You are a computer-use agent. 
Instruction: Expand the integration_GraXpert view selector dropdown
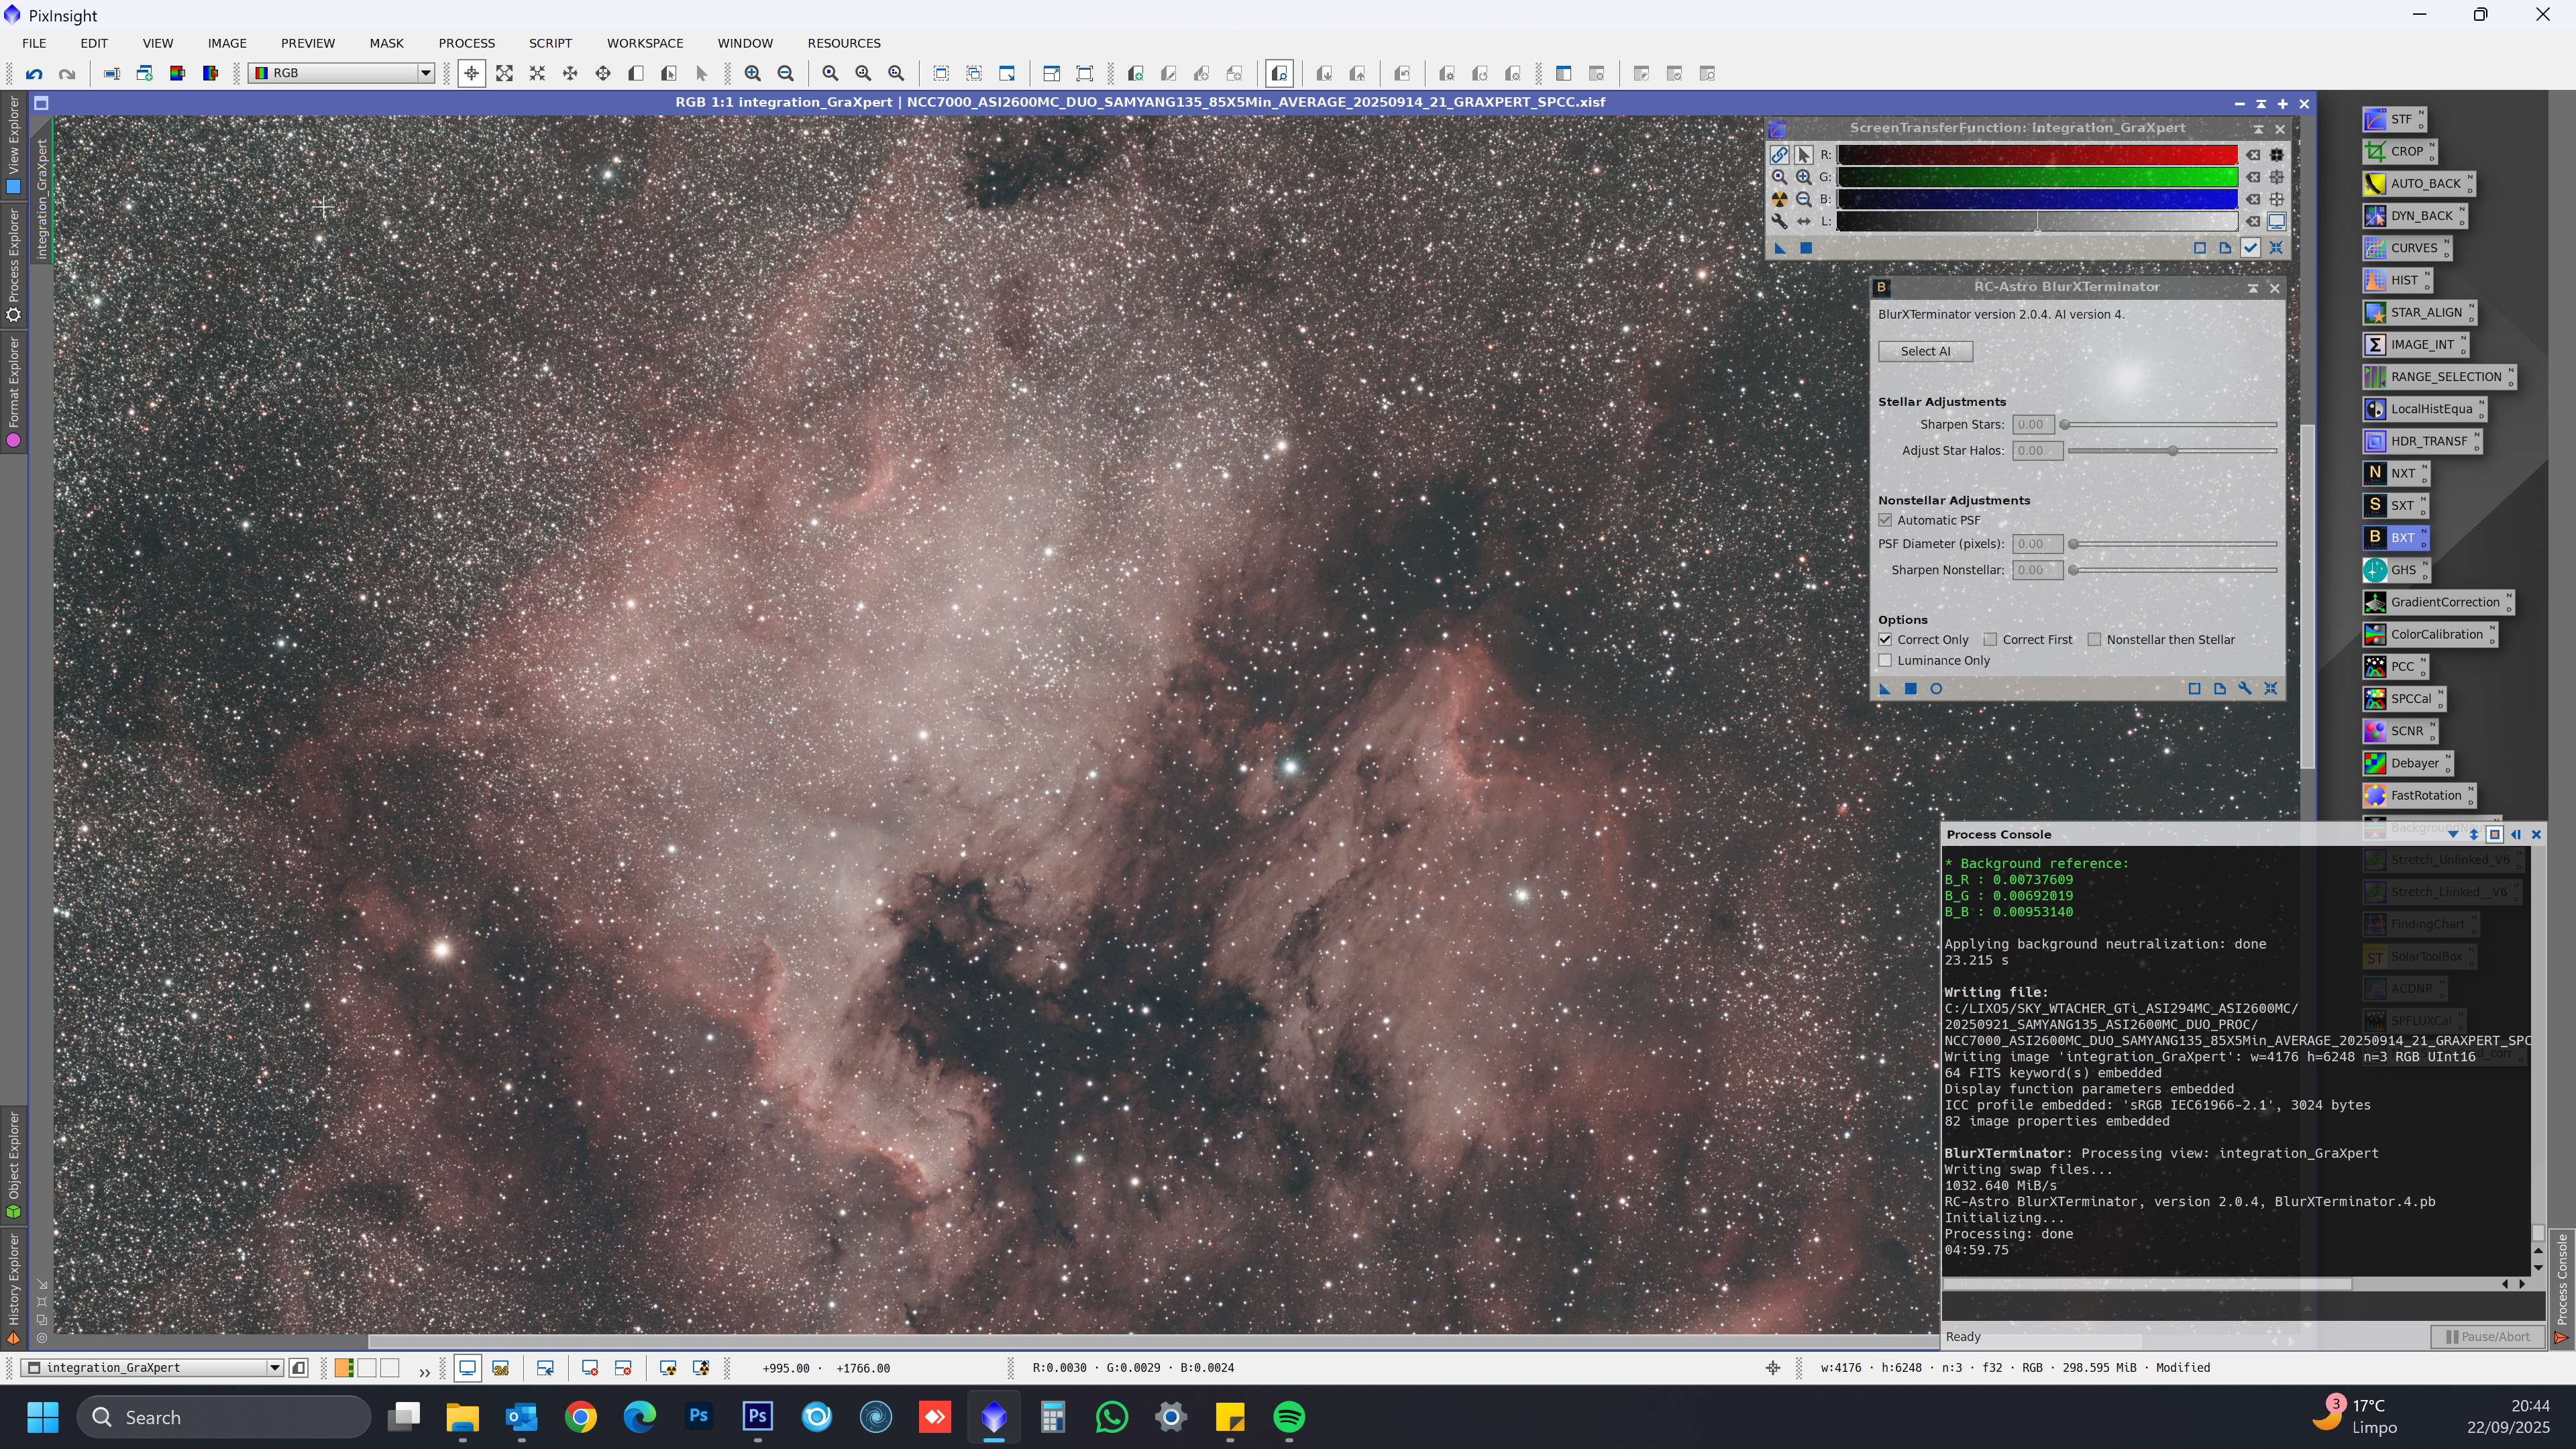[x=274, y=1368]
